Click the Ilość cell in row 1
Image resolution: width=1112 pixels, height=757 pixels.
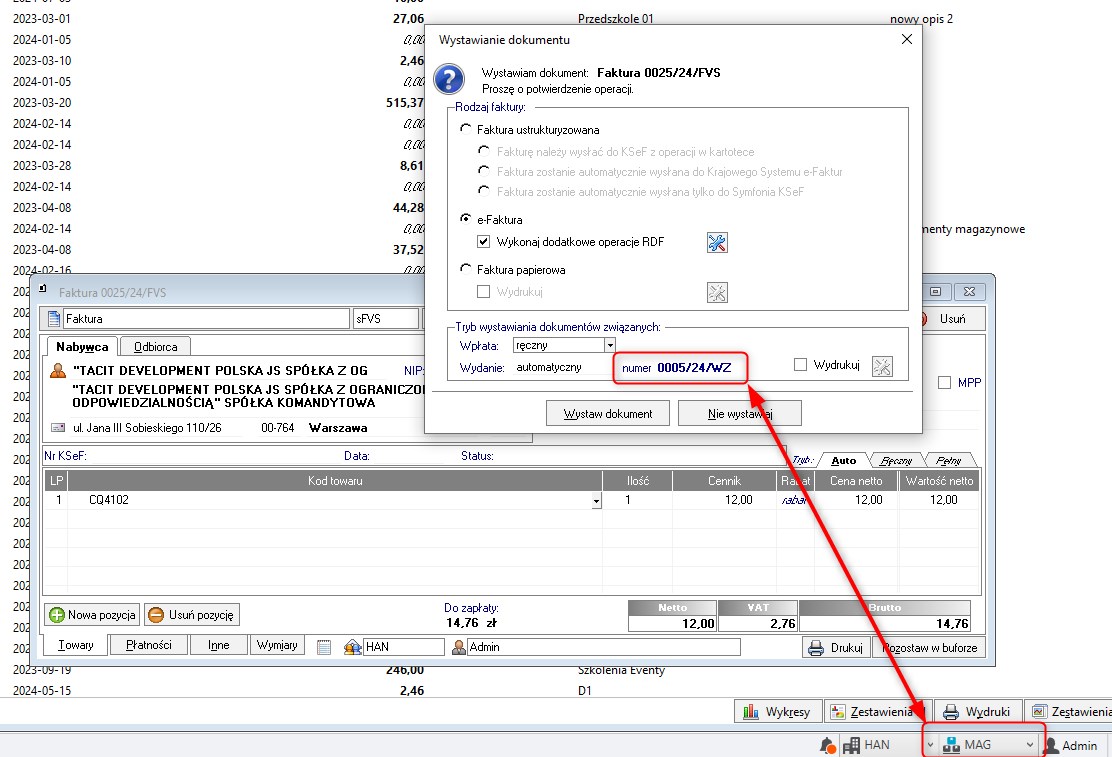pyautogui.click(x=637, y=500)
